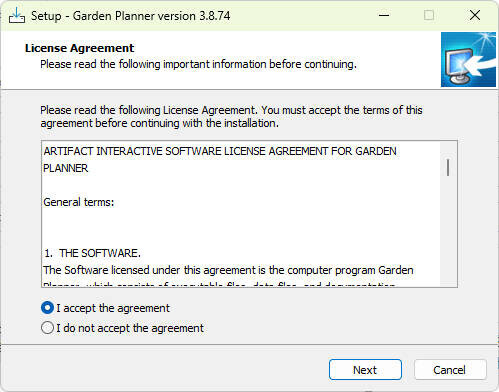
Task: Click the computer wizard image in header
Action: coord(468,59)
